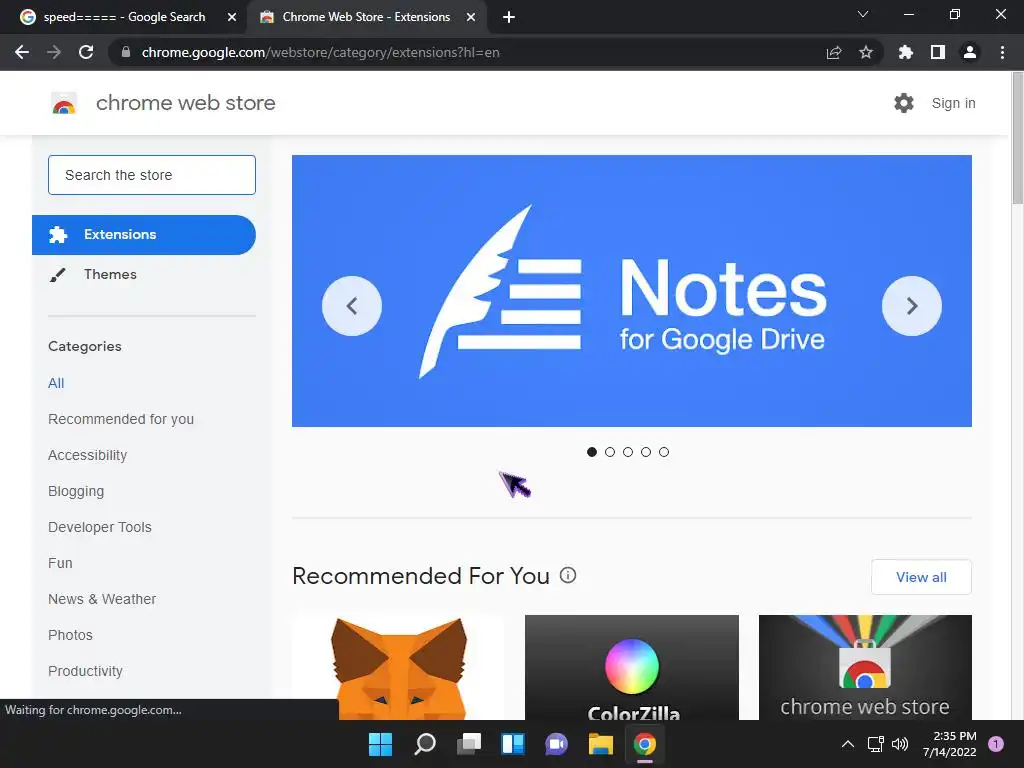
Task: Open the Accessibility category
Action: pos(88,455)
